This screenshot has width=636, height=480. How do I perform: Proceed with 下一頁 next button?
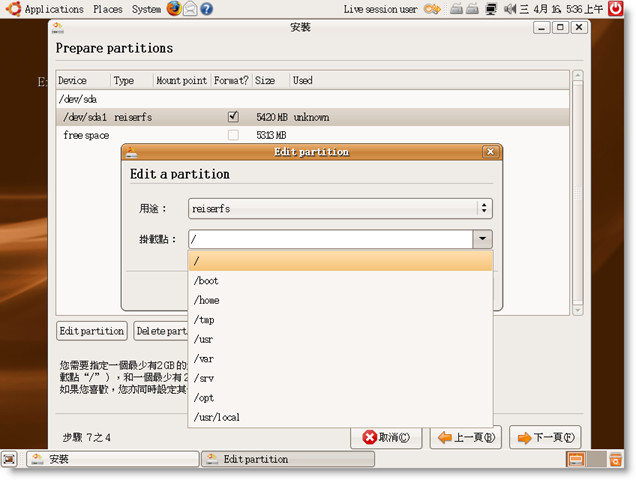click(x=545, y=437)
